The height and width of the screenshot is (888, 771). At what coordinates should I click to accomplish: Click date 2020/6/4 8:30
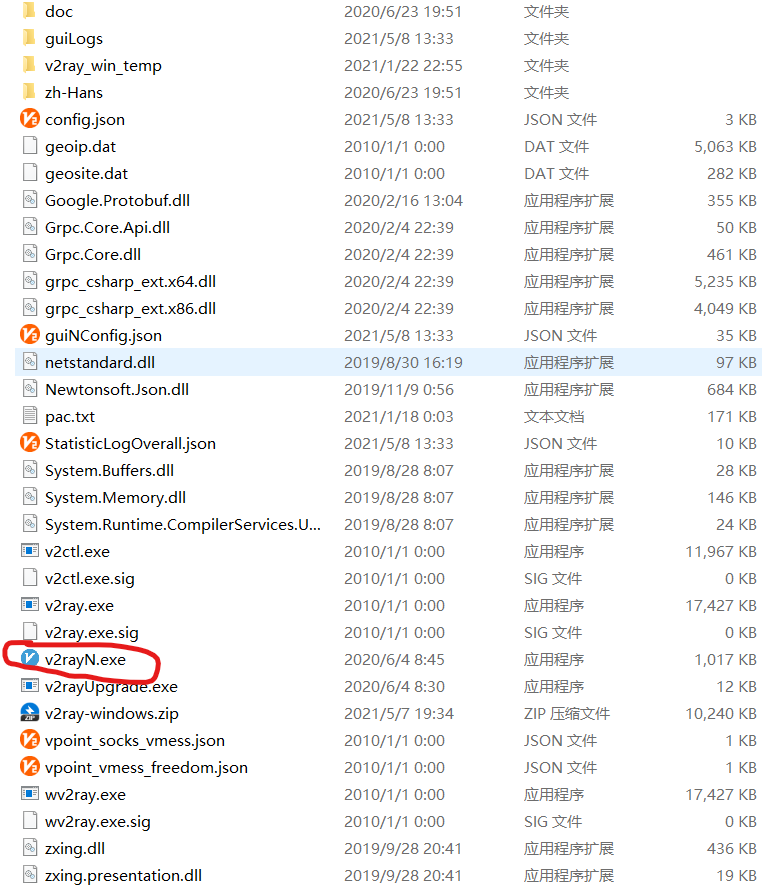pyautogui.click(x=394, y=687)
